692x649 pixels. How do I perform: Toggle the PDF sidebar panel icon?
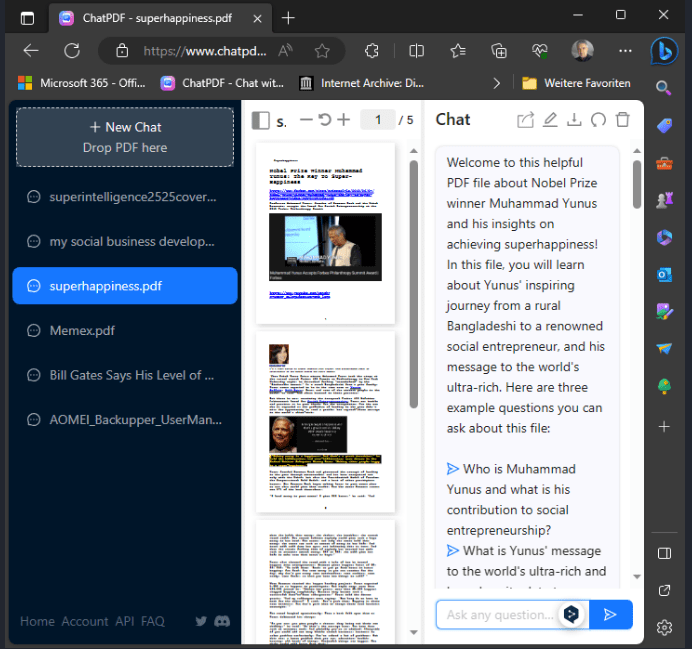pyautogui.click(x=260, y=120)
